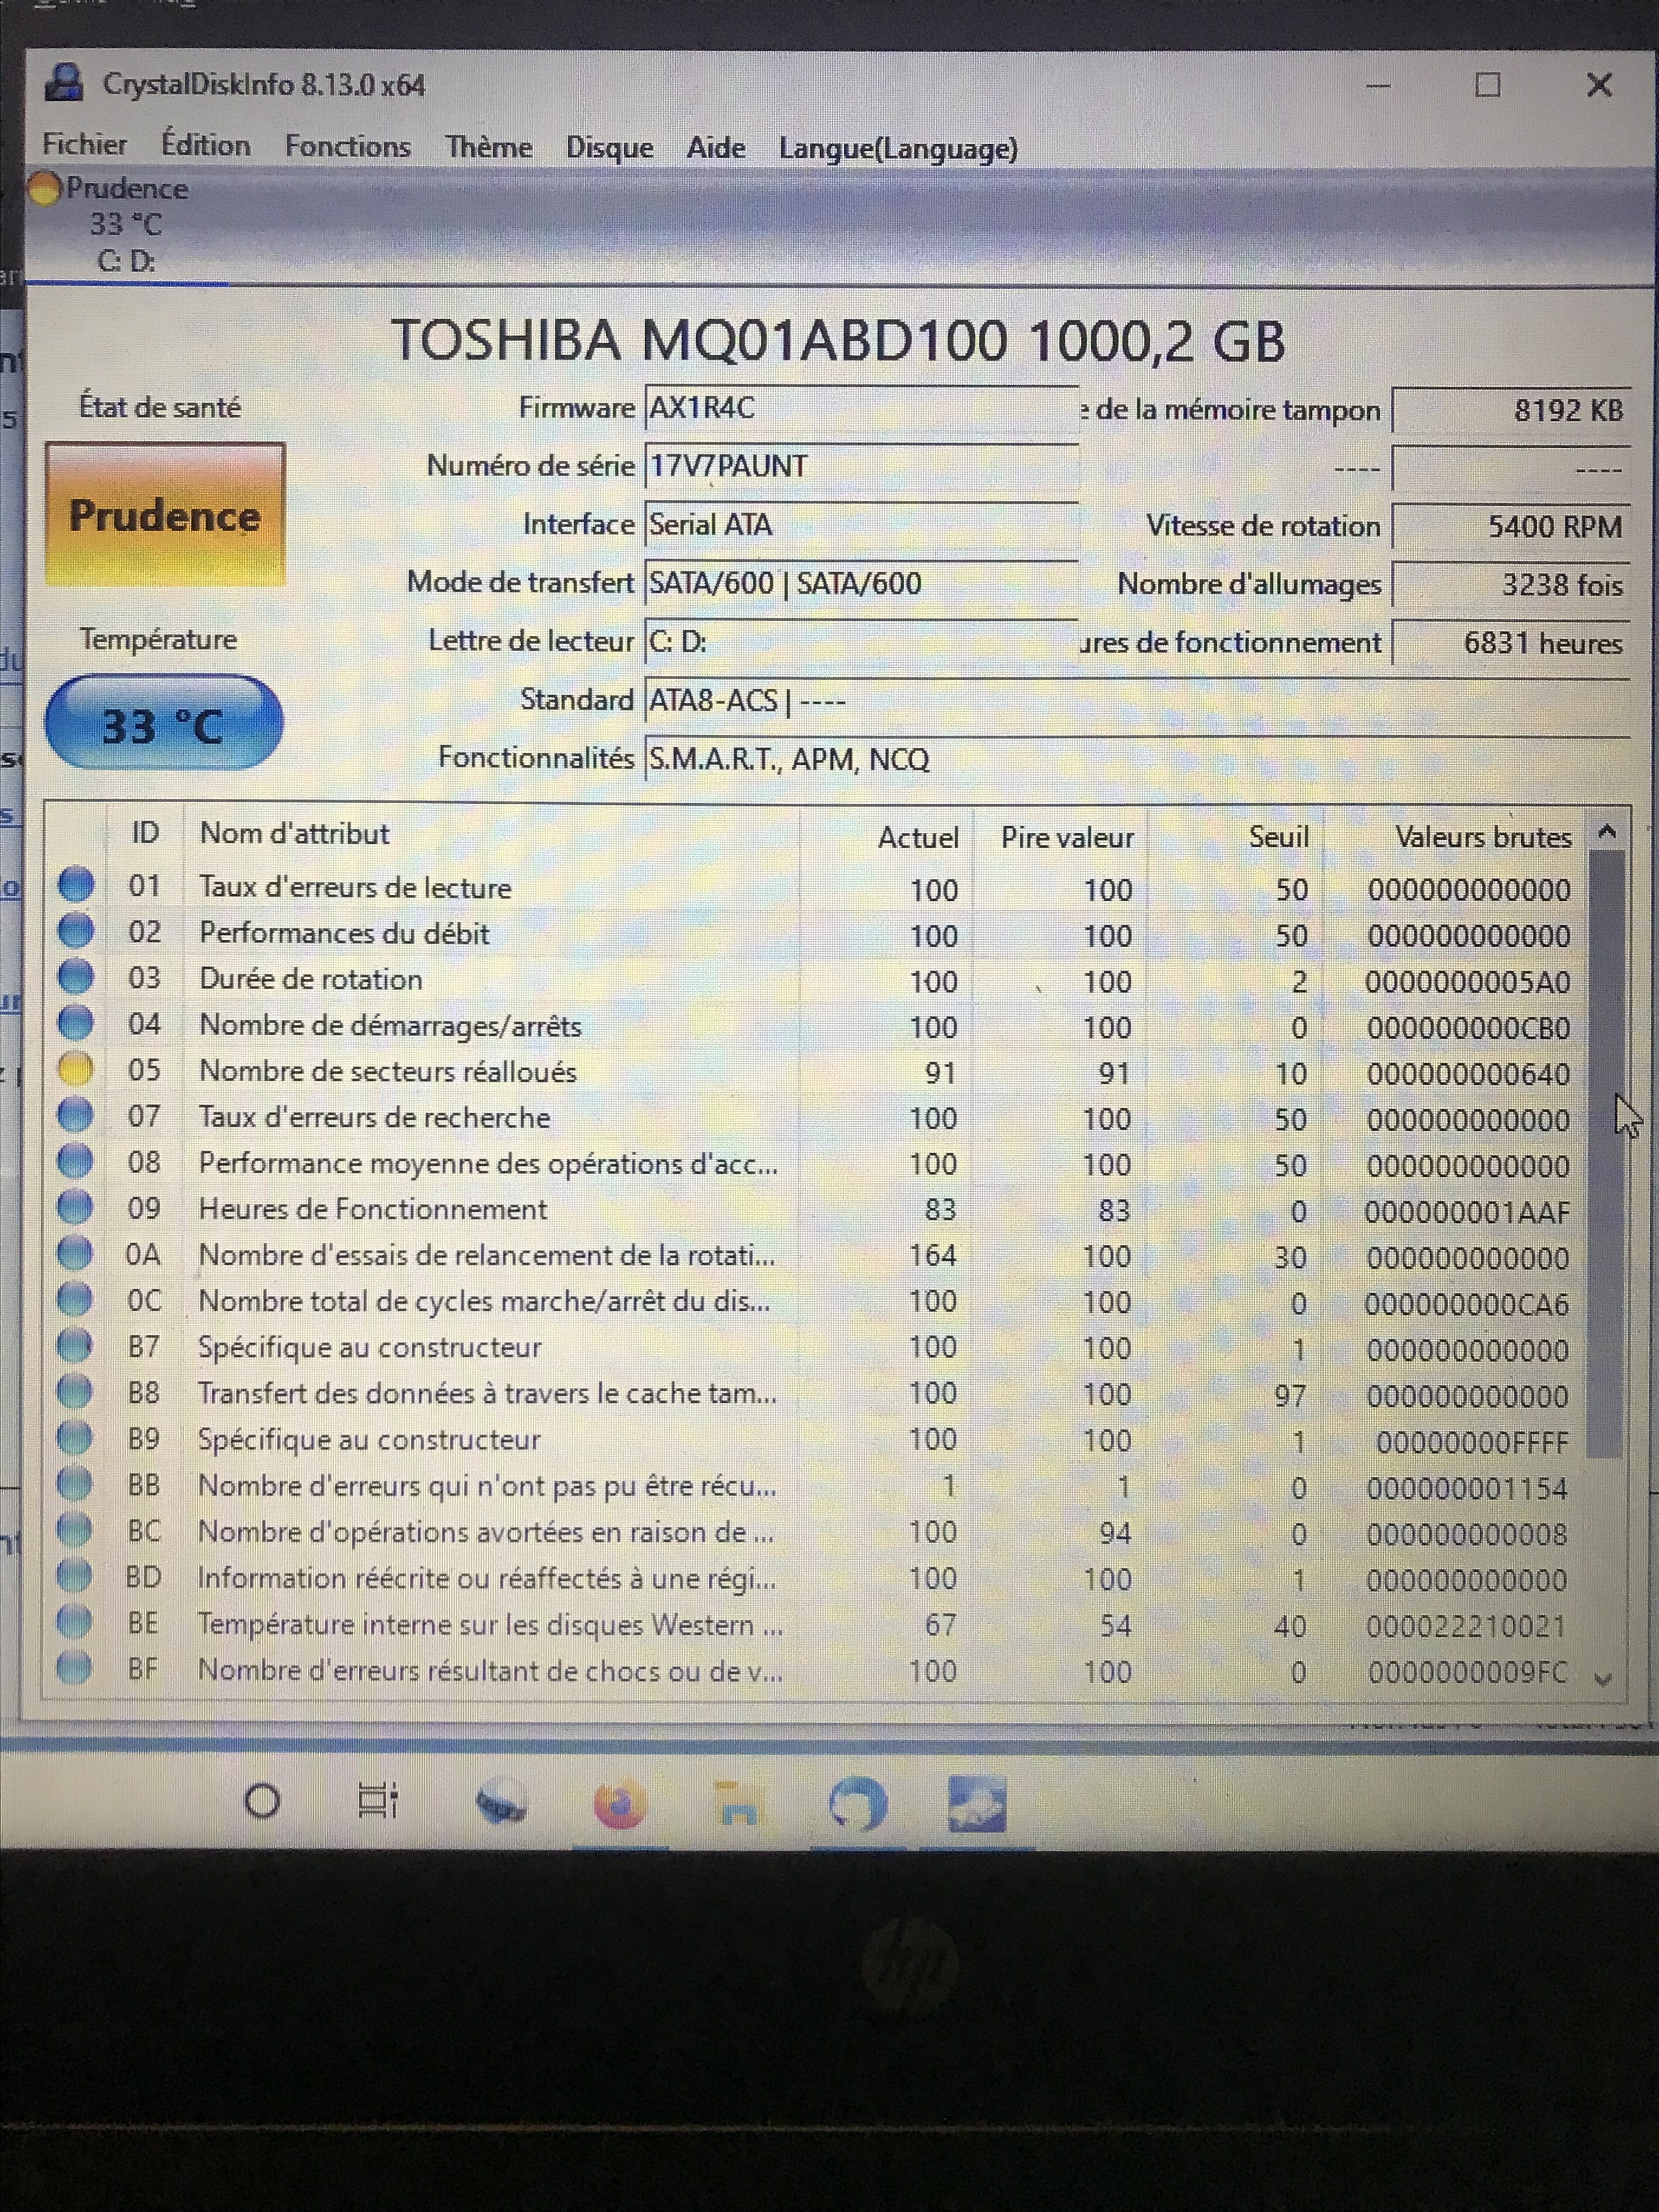Click scroll-up arrow of attribute list

coord(1607,832)
